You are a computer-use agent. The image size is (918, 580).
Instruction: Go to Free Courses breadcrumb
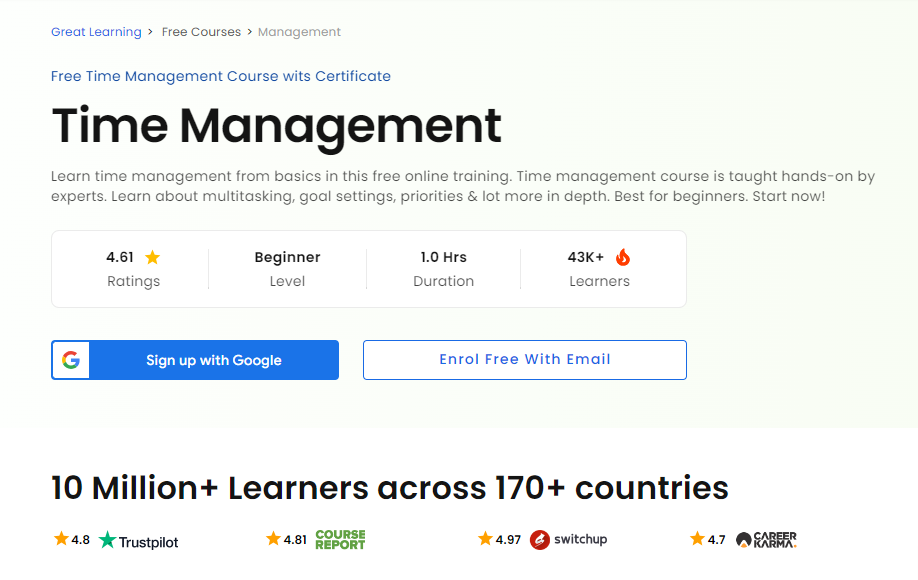201,32
